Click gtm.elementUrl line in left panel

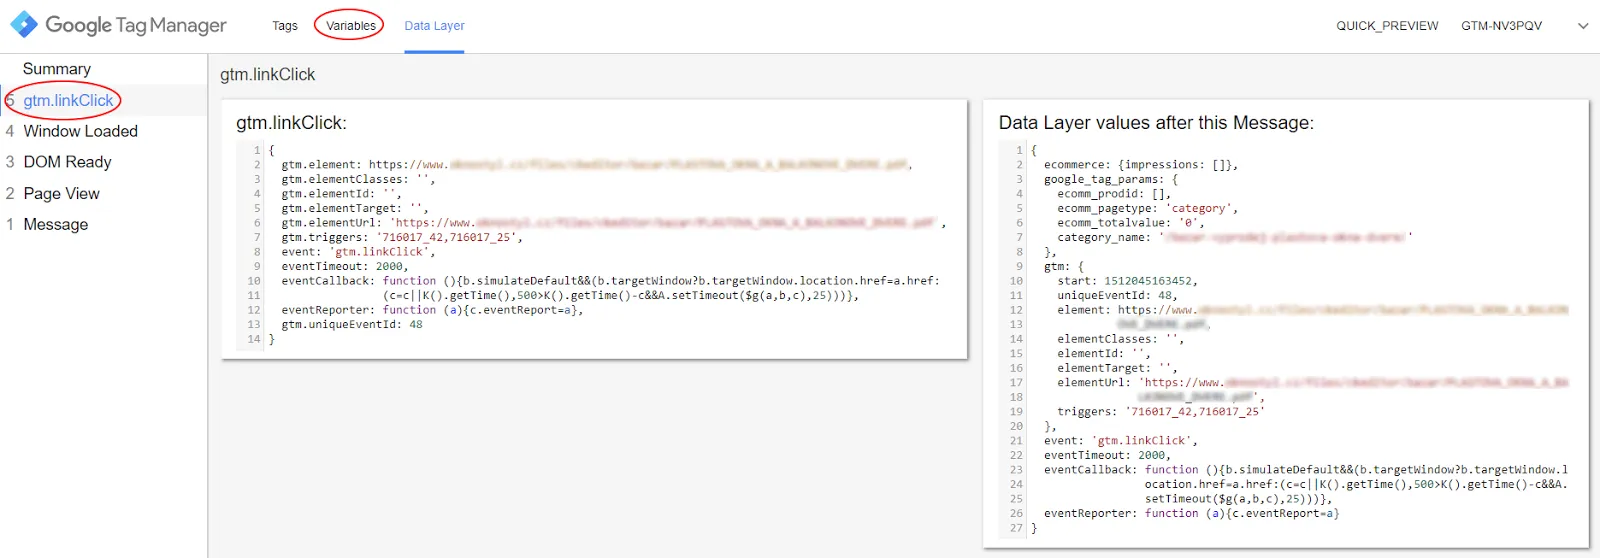click(613, 223)
